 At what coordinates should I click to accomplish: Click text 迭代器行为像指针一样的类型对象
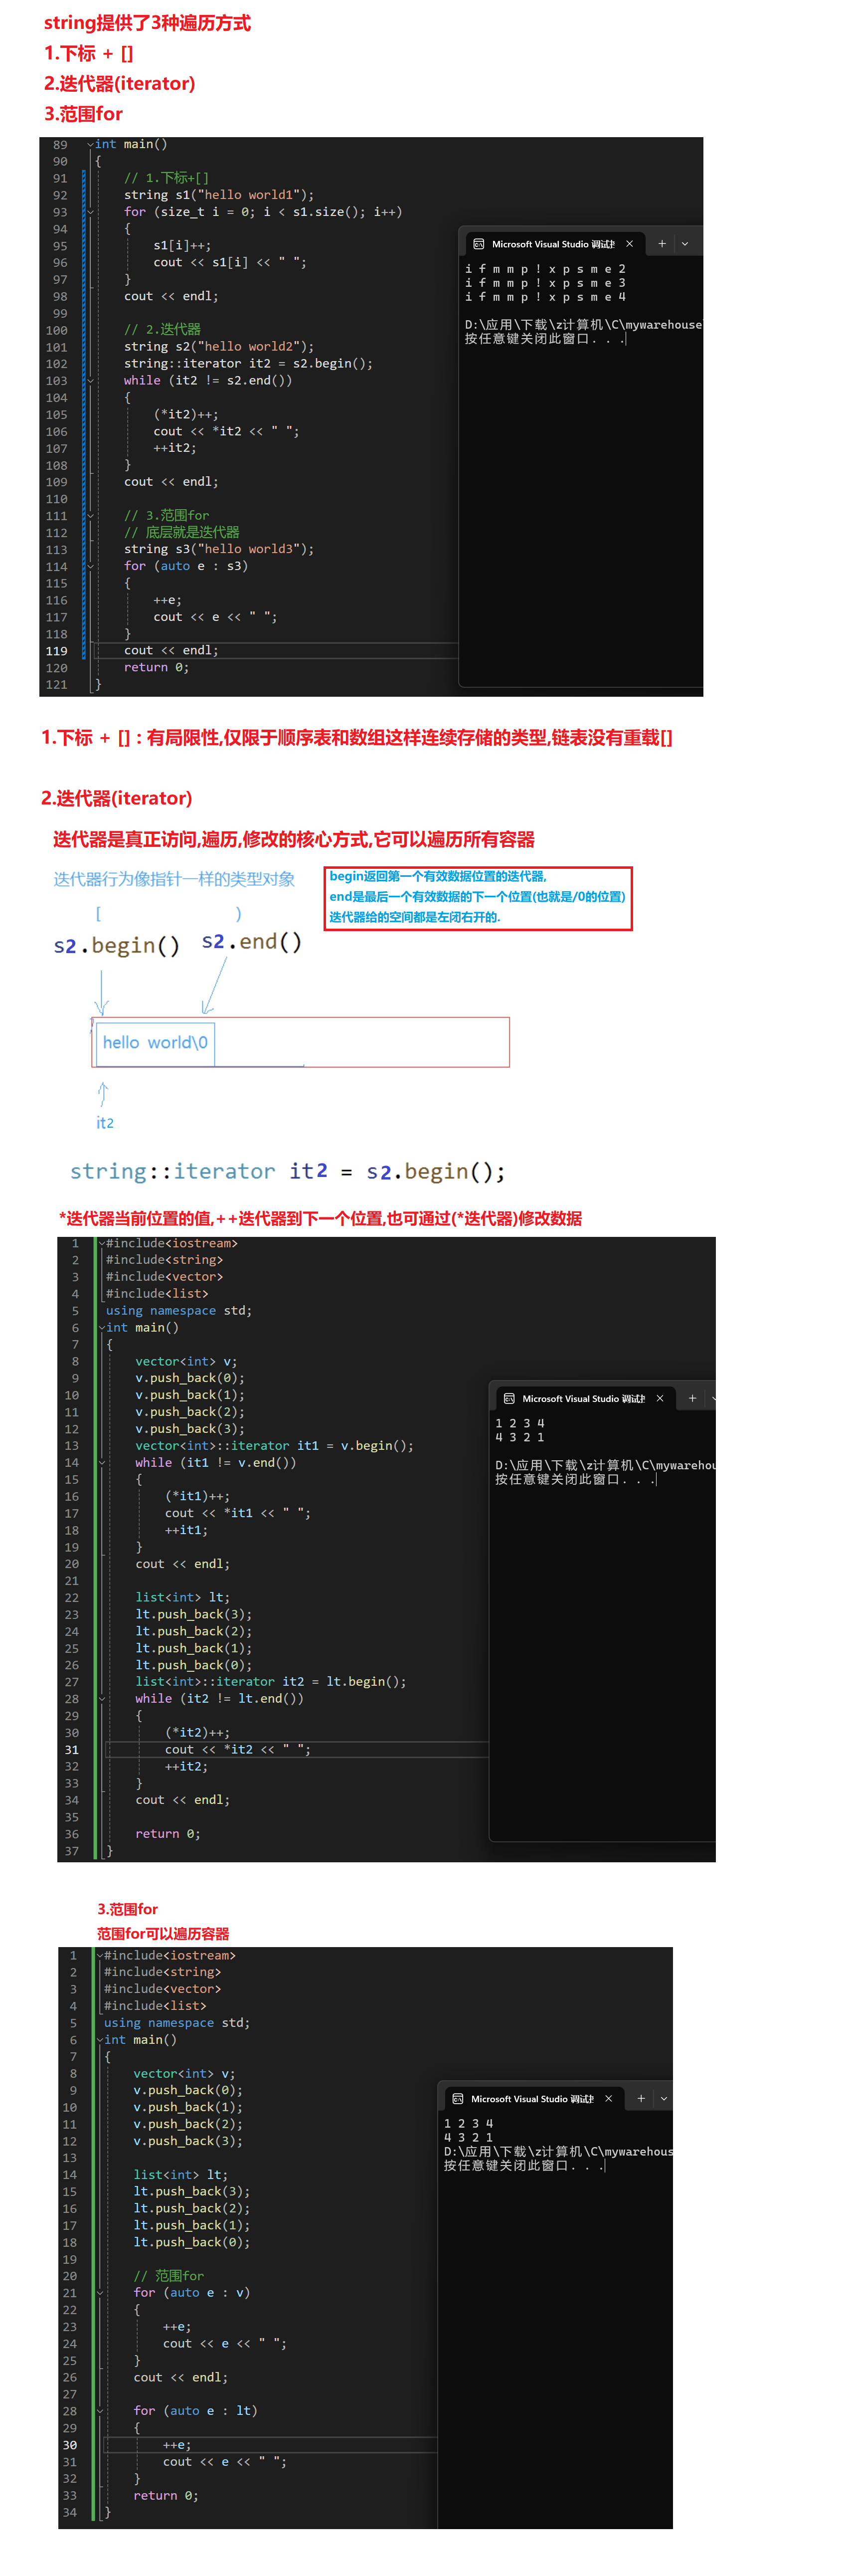[x=174, y=879]
